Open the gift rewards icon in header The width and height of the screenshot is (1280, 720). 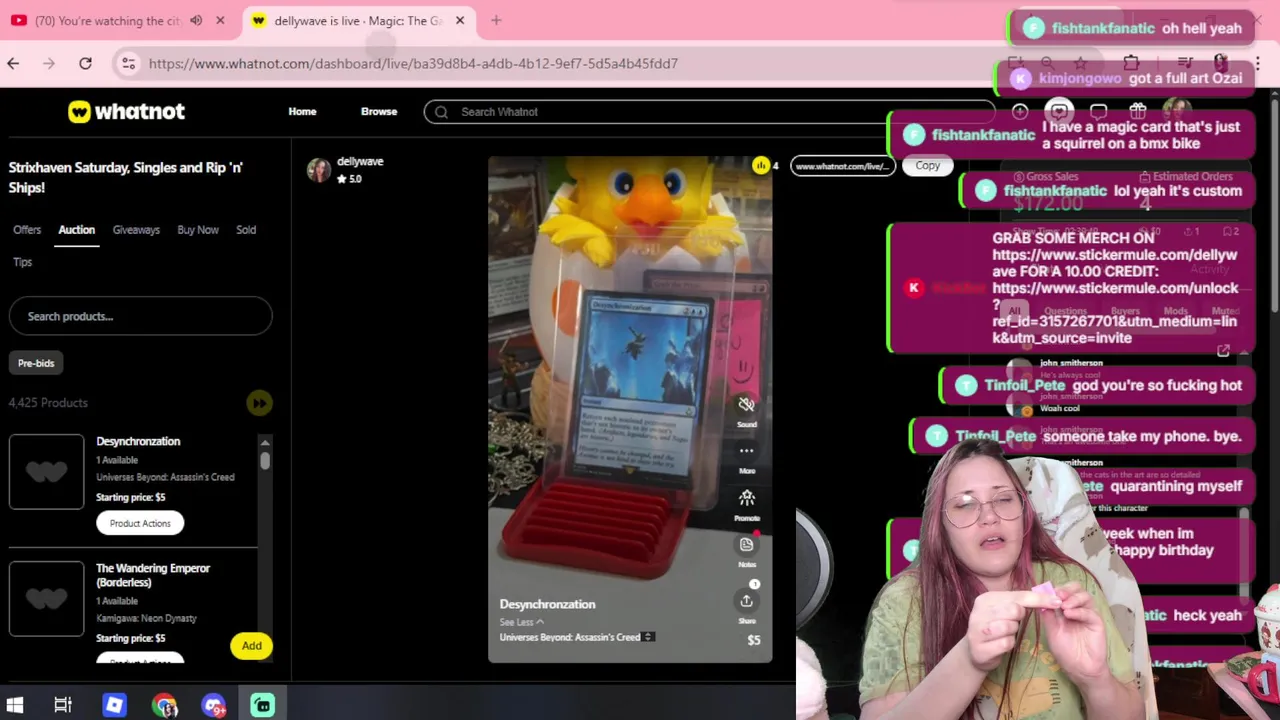pos(1138,112)
